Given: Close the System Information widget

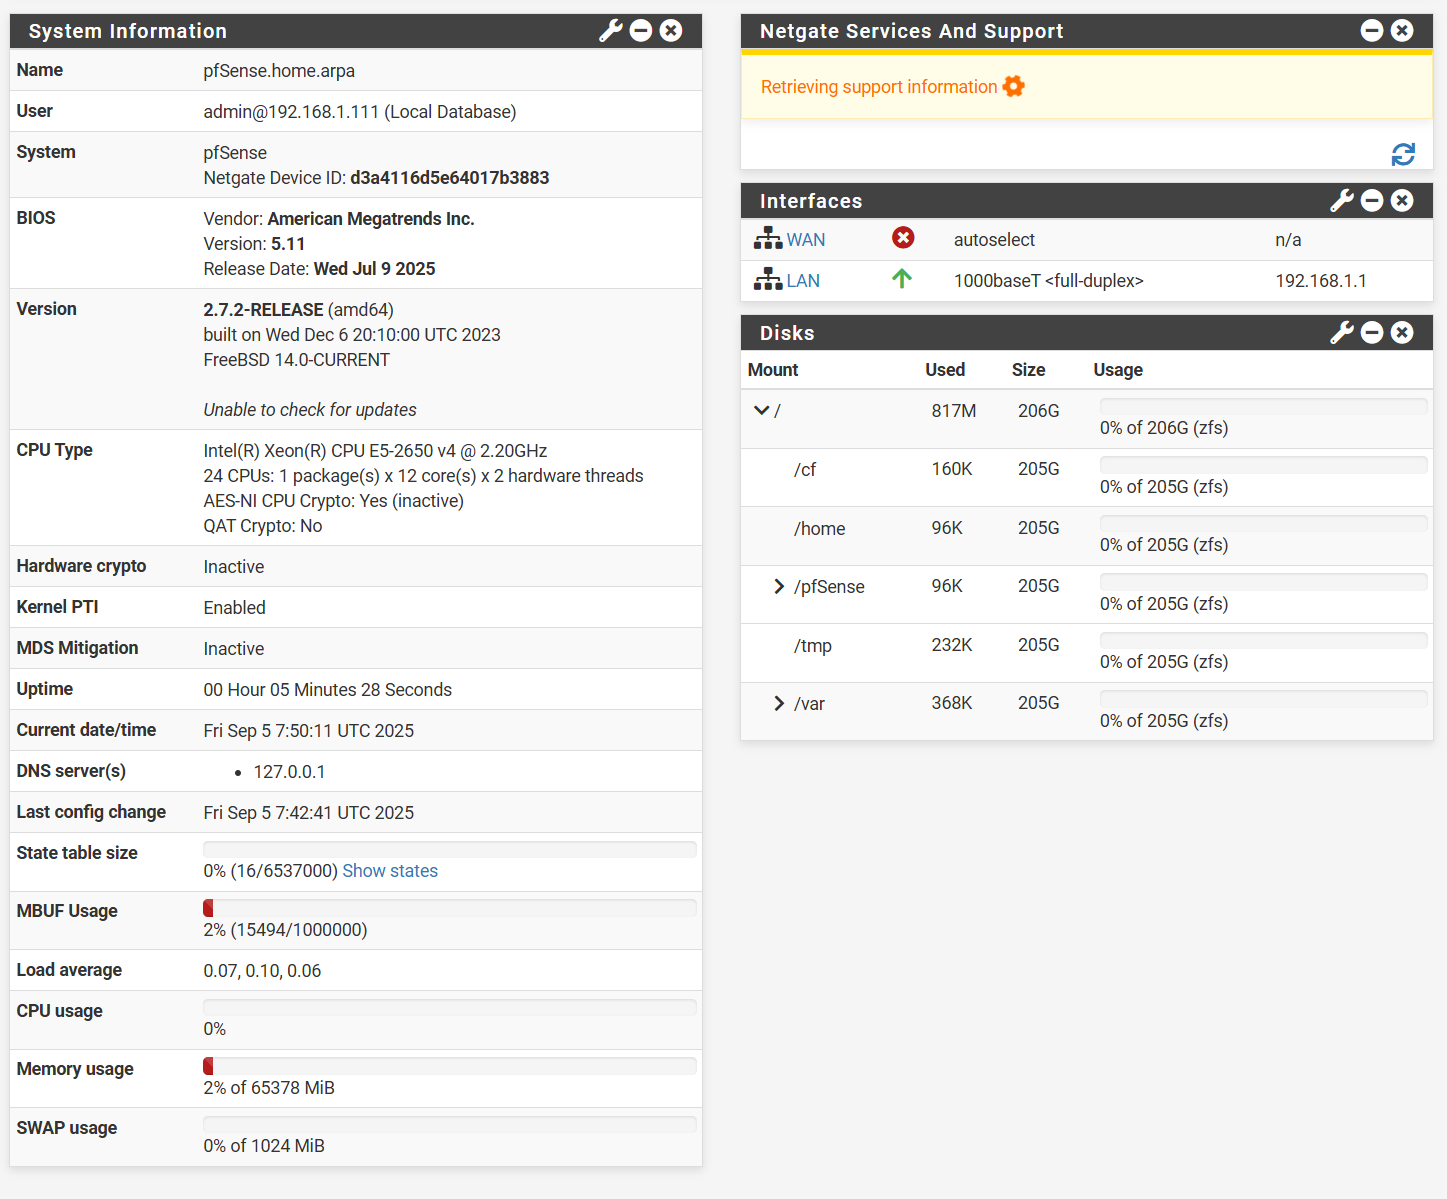Looking at the screenshot, I should 672,31.
